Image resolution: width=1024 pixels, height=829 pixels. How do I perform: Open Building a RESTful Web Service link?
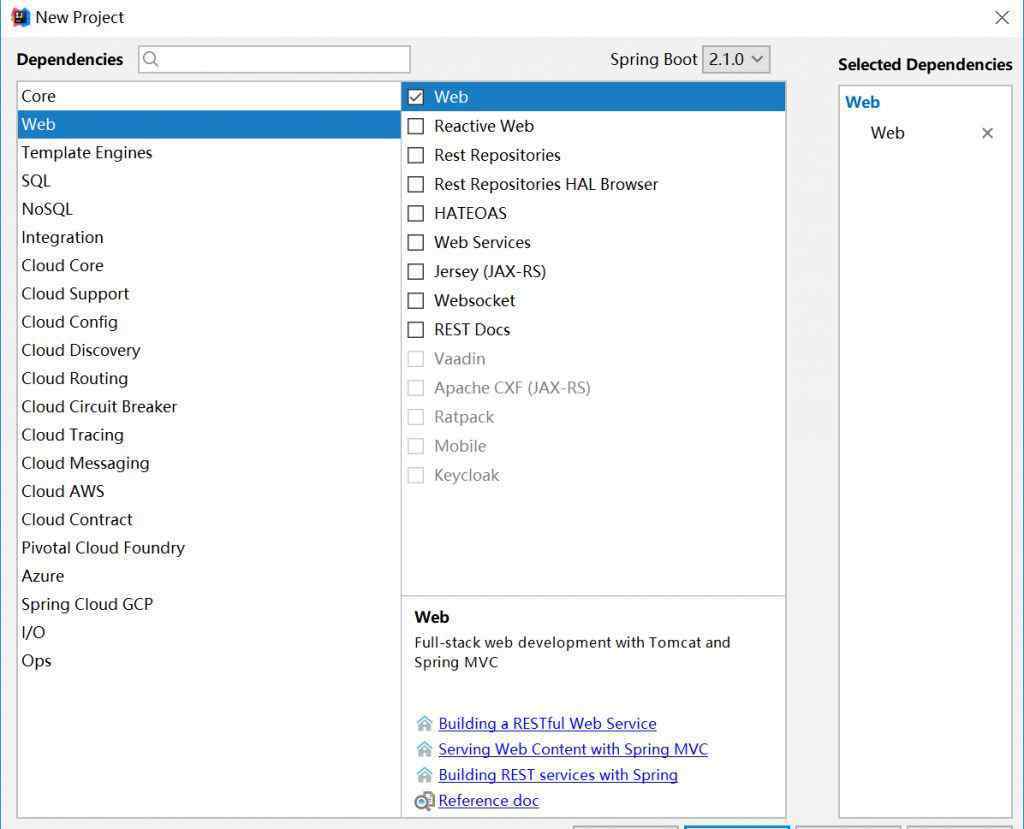click(547, 724)
